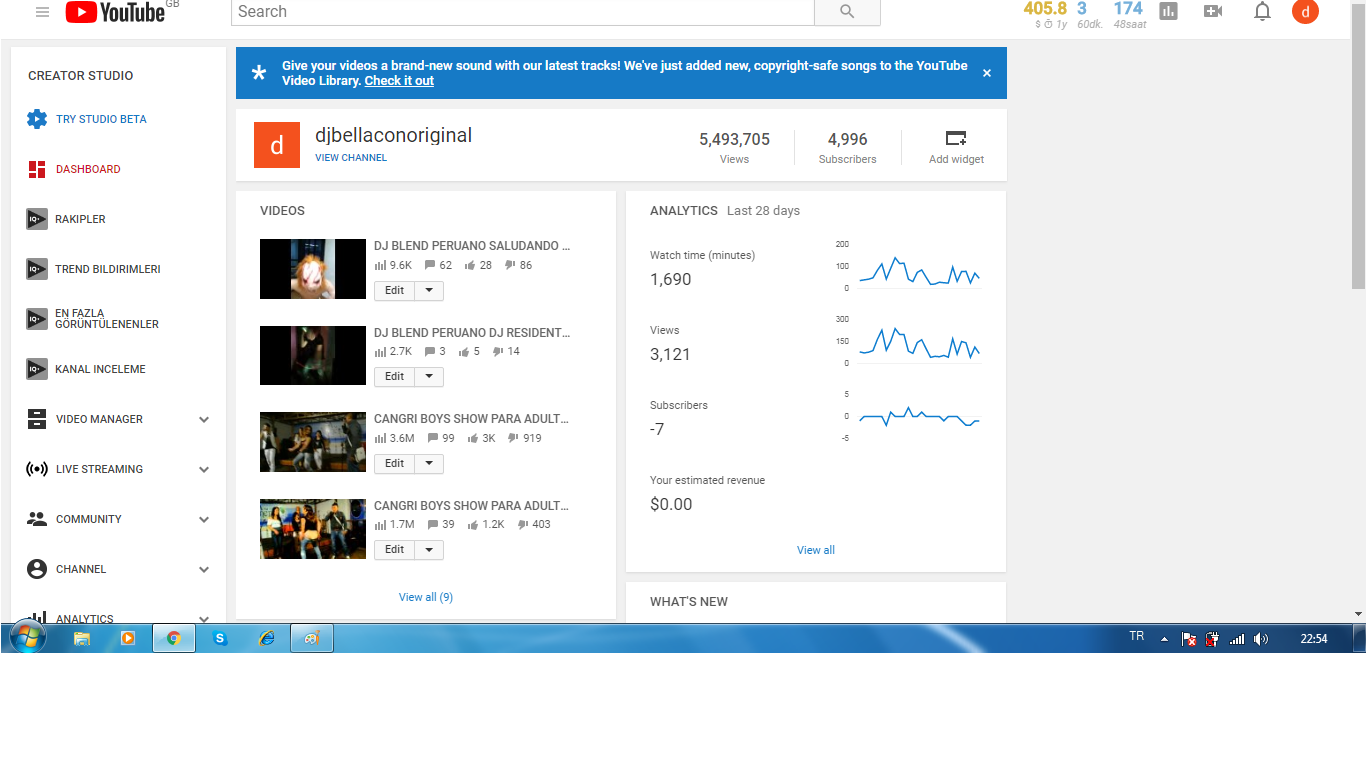Expand the Video Manager section
Image resolution: width=1366 pixels, height=768 pixels.
(204, 420)
